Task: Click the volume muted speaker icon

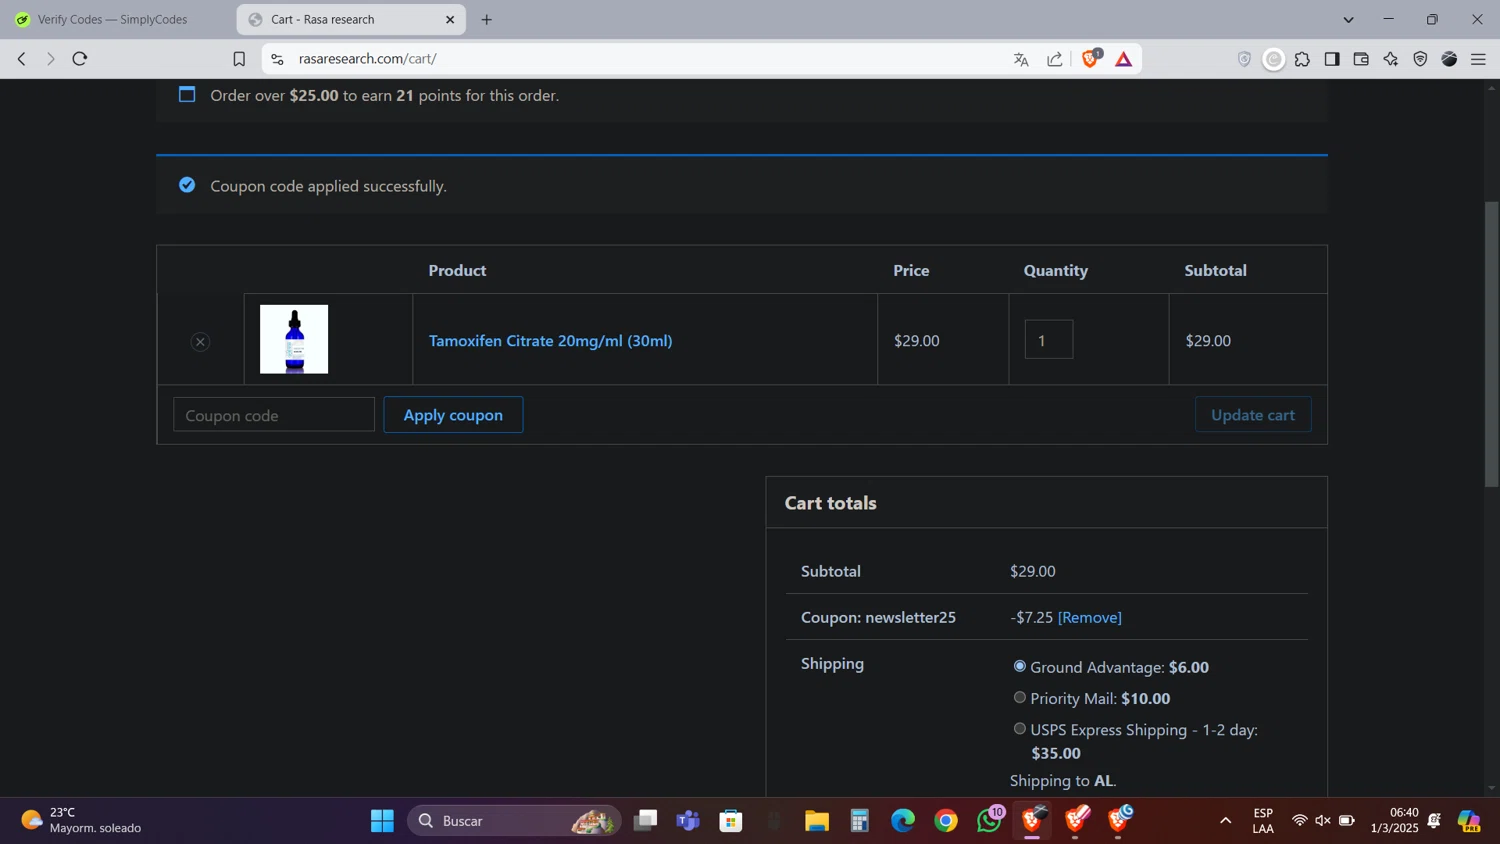Action: (1323, 821)
